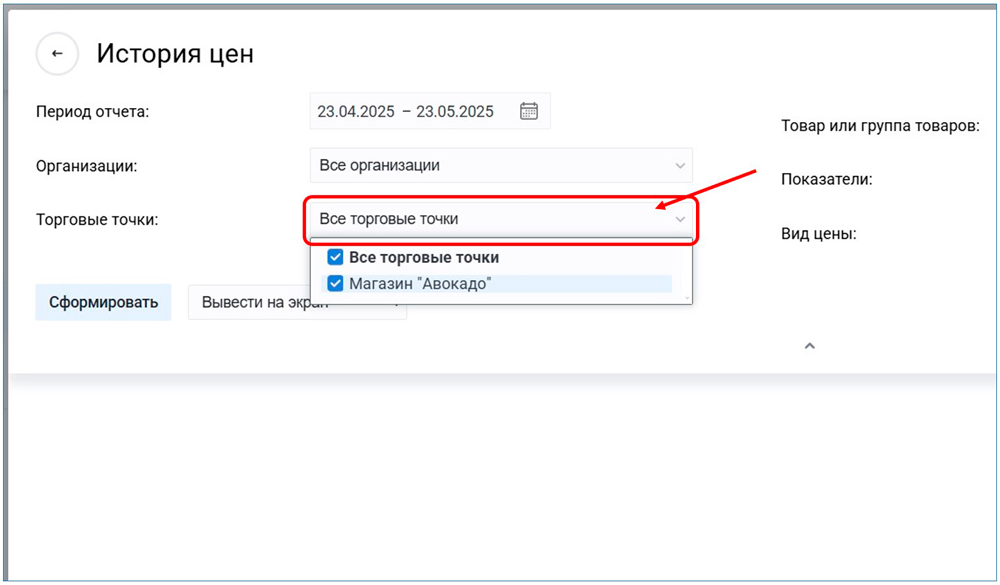Click the start date 23.04.2025

coord(355,112)
